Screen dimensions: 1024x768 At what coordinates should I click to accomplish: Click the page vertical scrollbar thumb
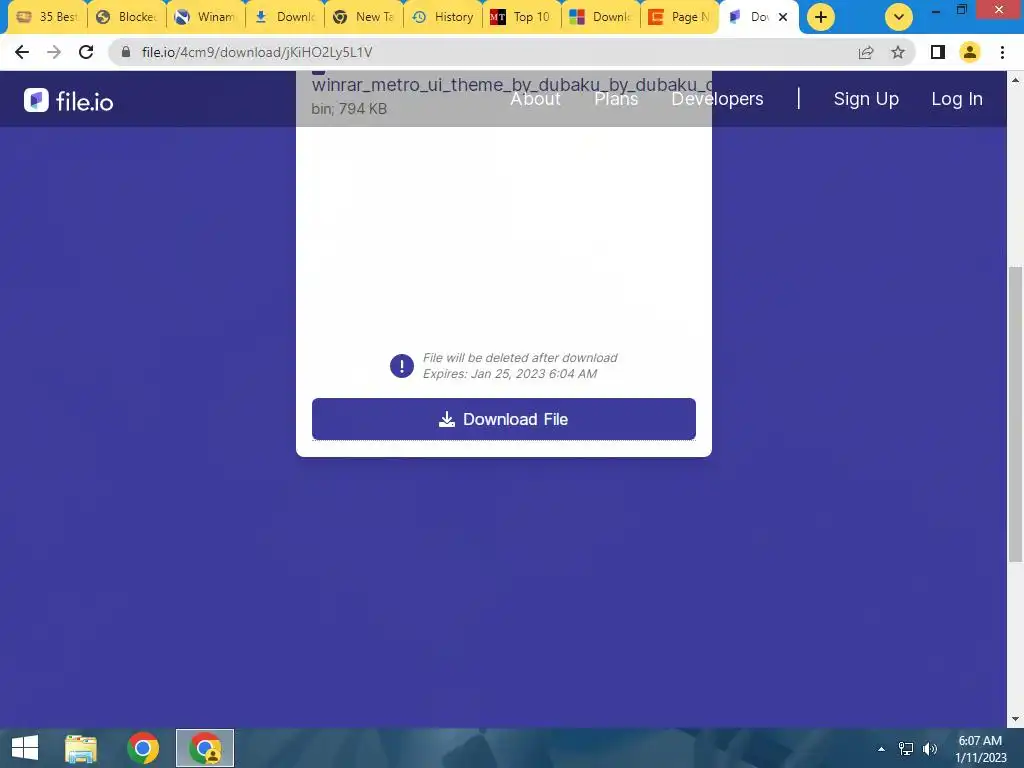[x=1015, y=414]
